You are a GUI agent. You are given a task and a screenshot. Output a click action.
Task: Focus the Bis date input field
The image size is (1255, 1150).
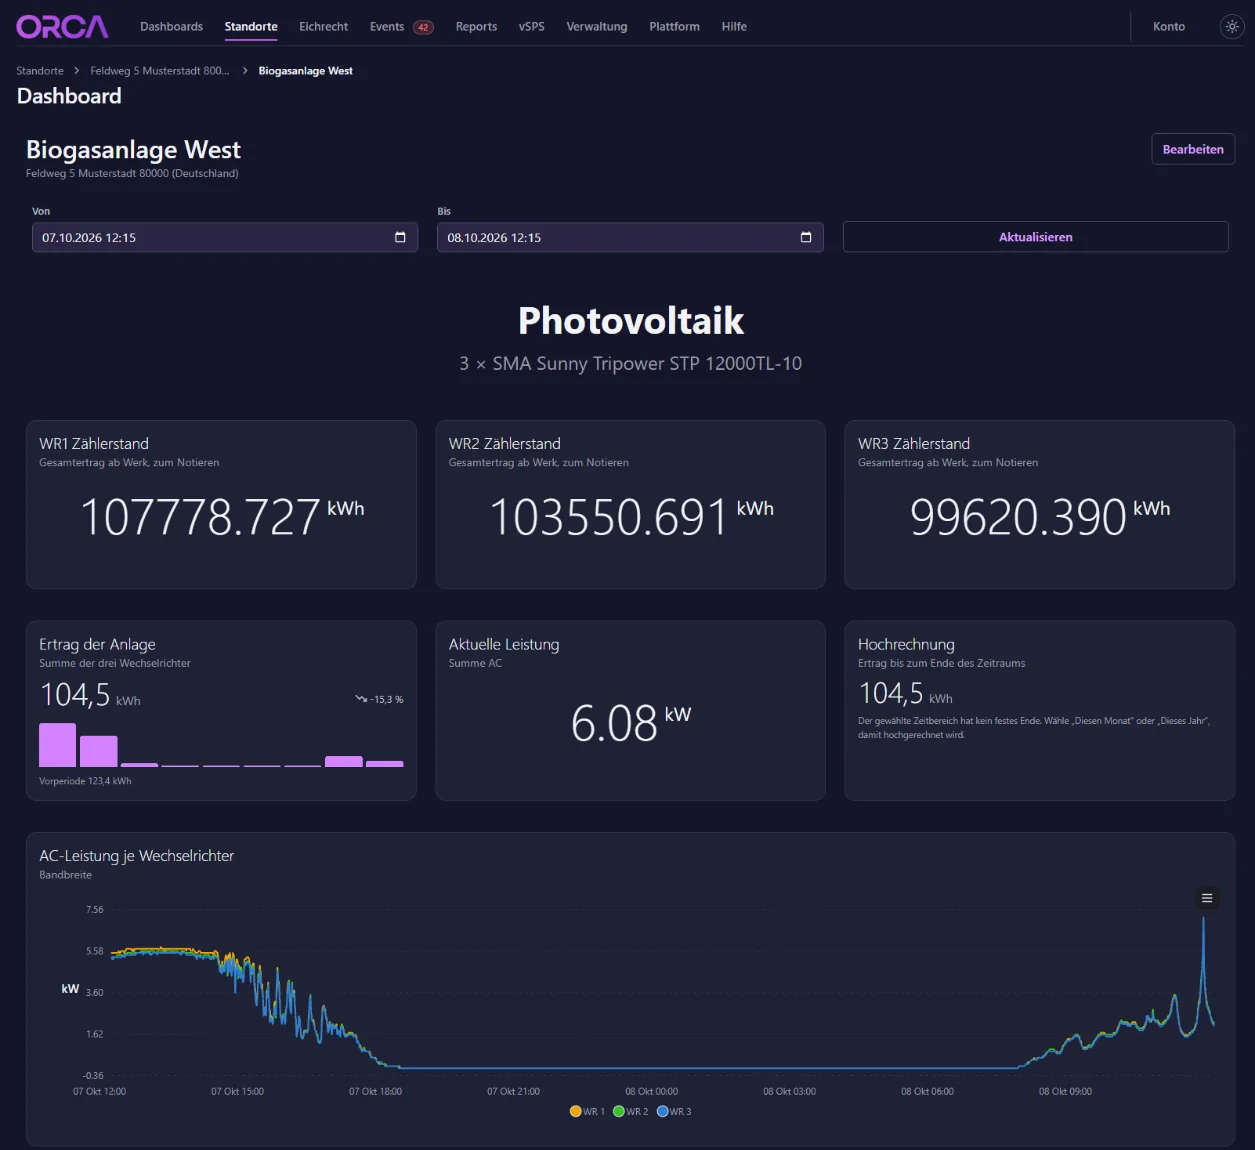click(x=630, y=238)
